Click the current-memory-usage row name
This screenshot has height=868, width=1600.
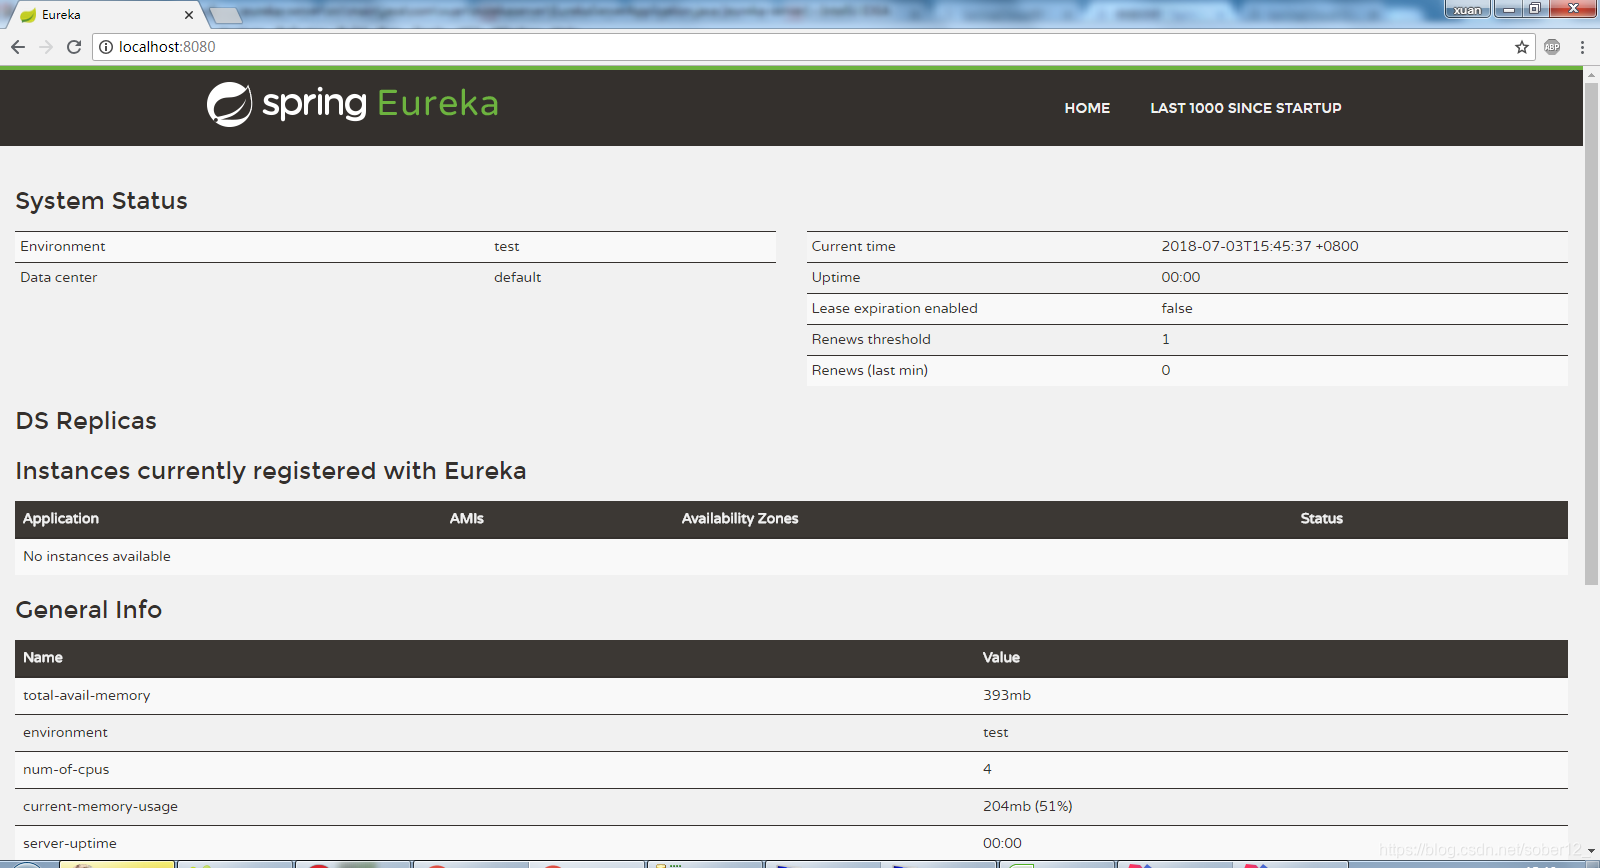click(100, 806)
